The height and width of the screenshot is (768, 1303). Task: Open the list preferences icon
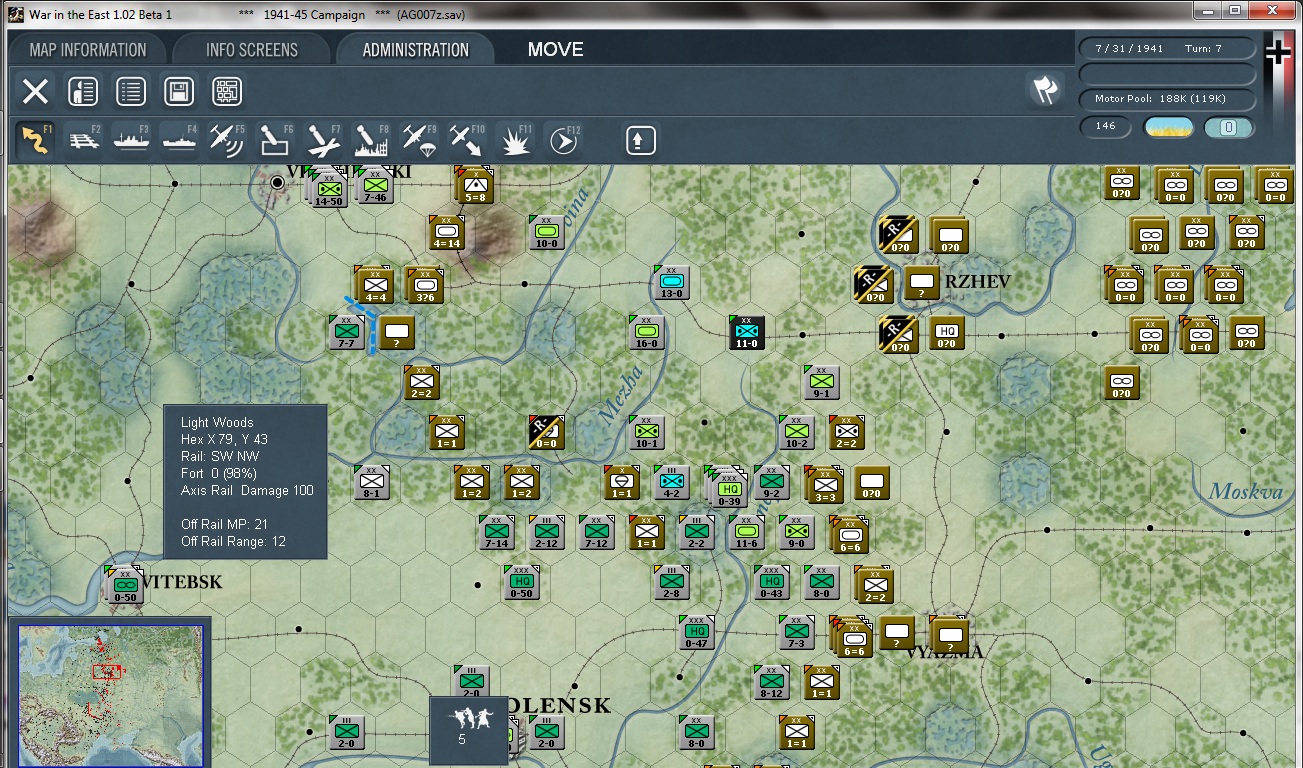click(x=131, y=92)
